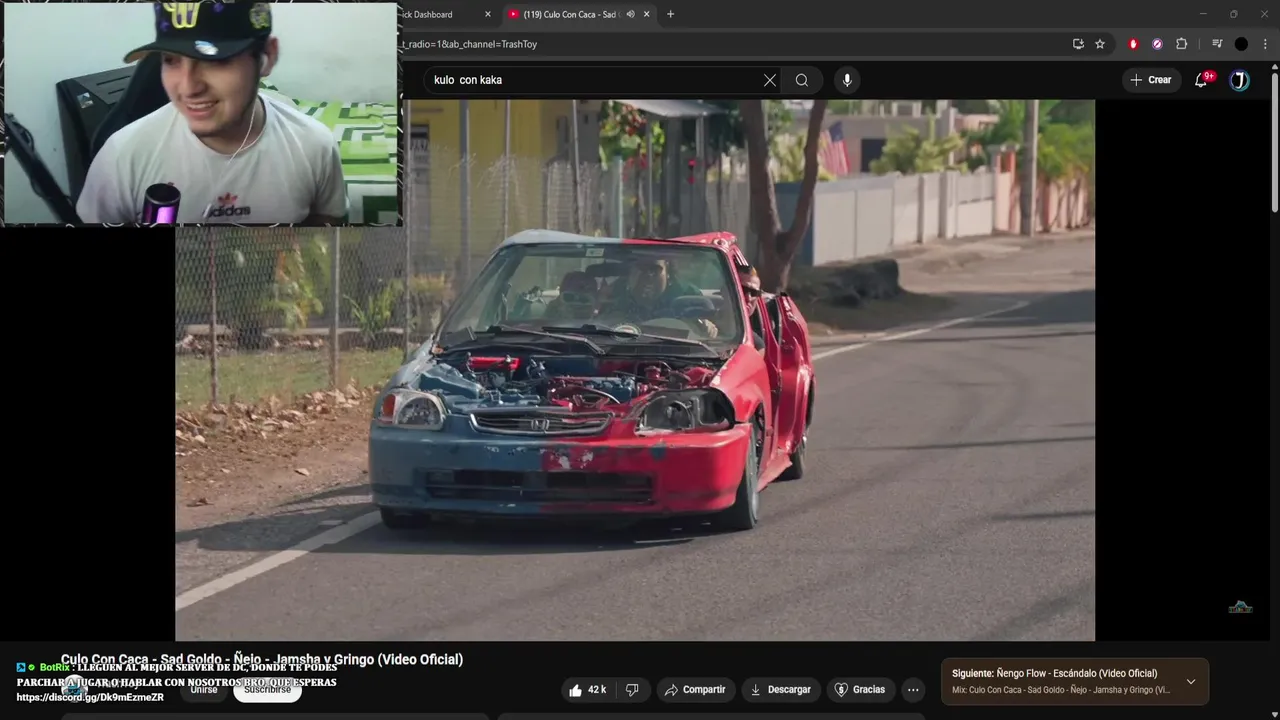Open the Extensions puzzle menu
Screen dimensions: 1280x720
point(1181,44)
